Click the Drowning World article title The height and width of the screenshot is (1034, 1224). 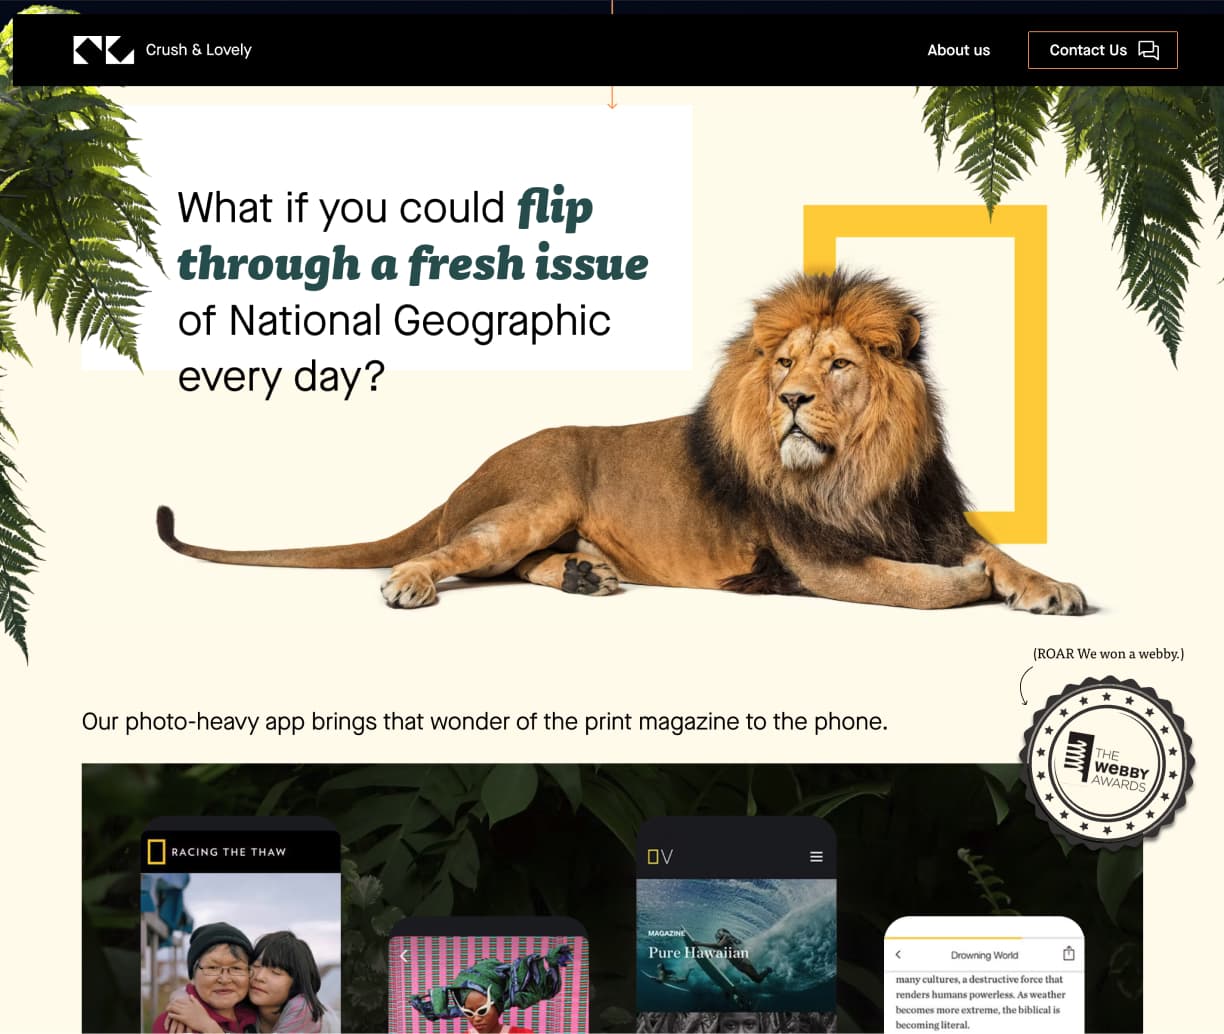[984, 955]
